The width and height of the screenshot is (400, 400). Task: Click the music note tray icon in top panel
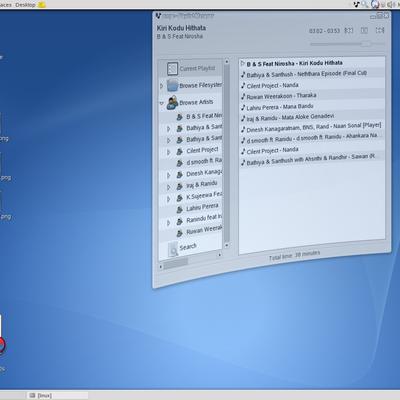pos(356,4)
